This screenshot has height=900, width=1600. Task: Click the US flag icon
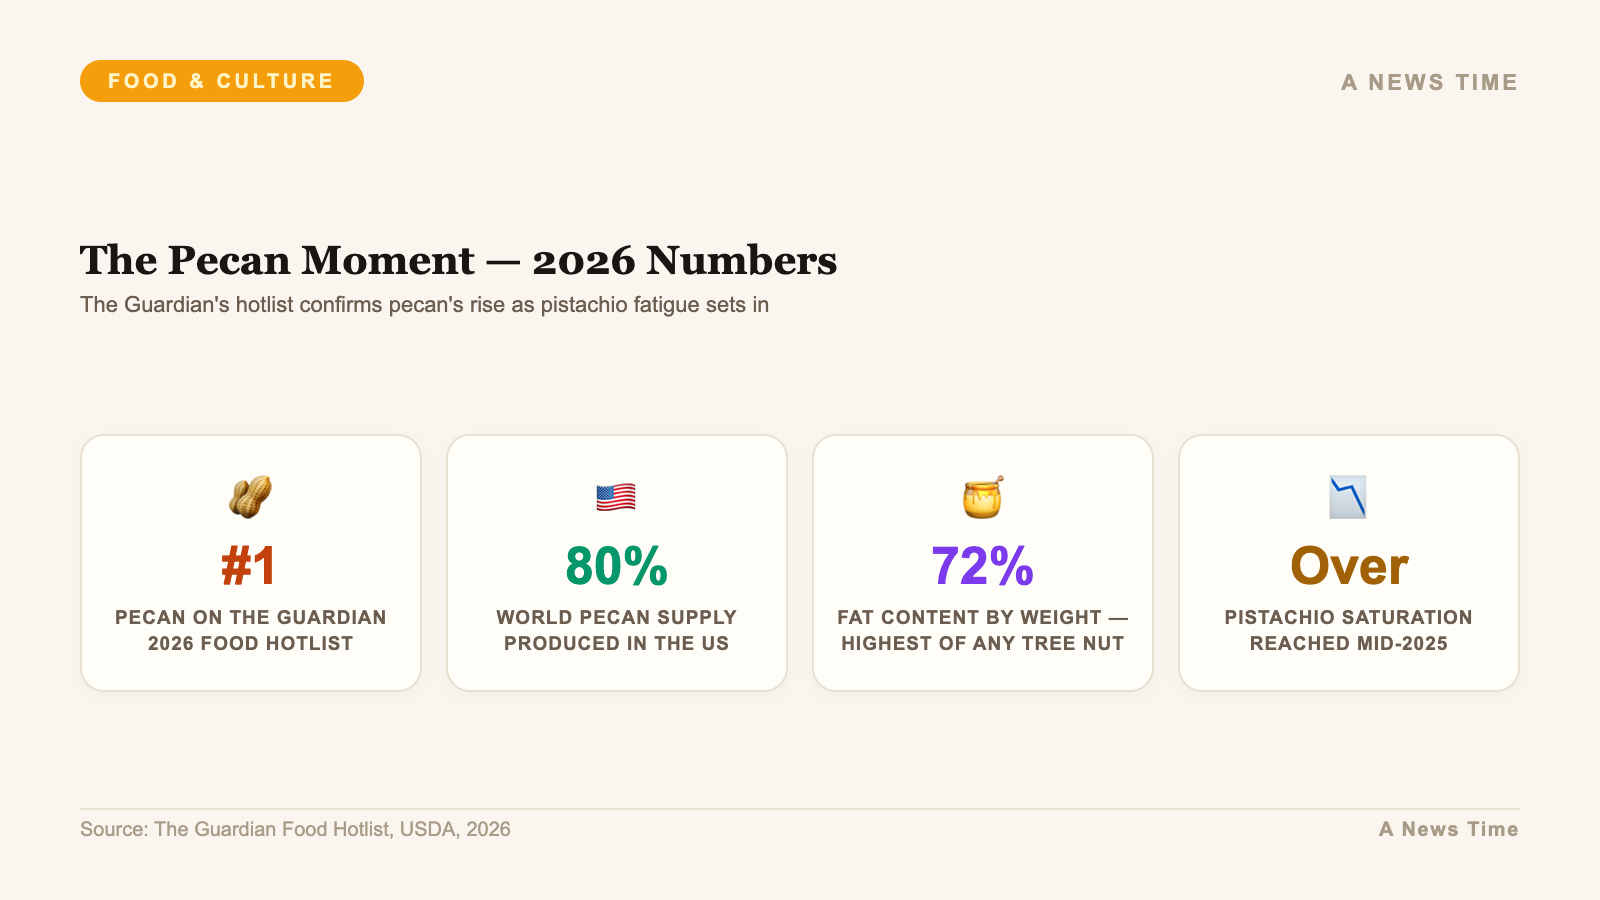616,497
